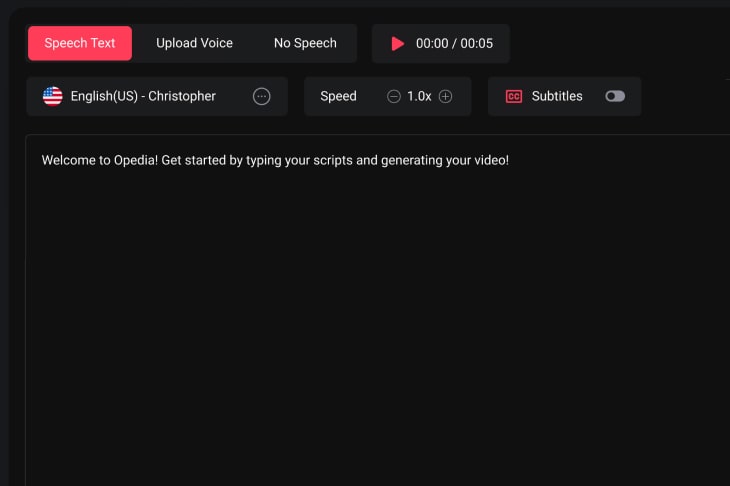Toggle the Subtitles switch on
Viewport: 730px width, 486px height.
(615, 97)
